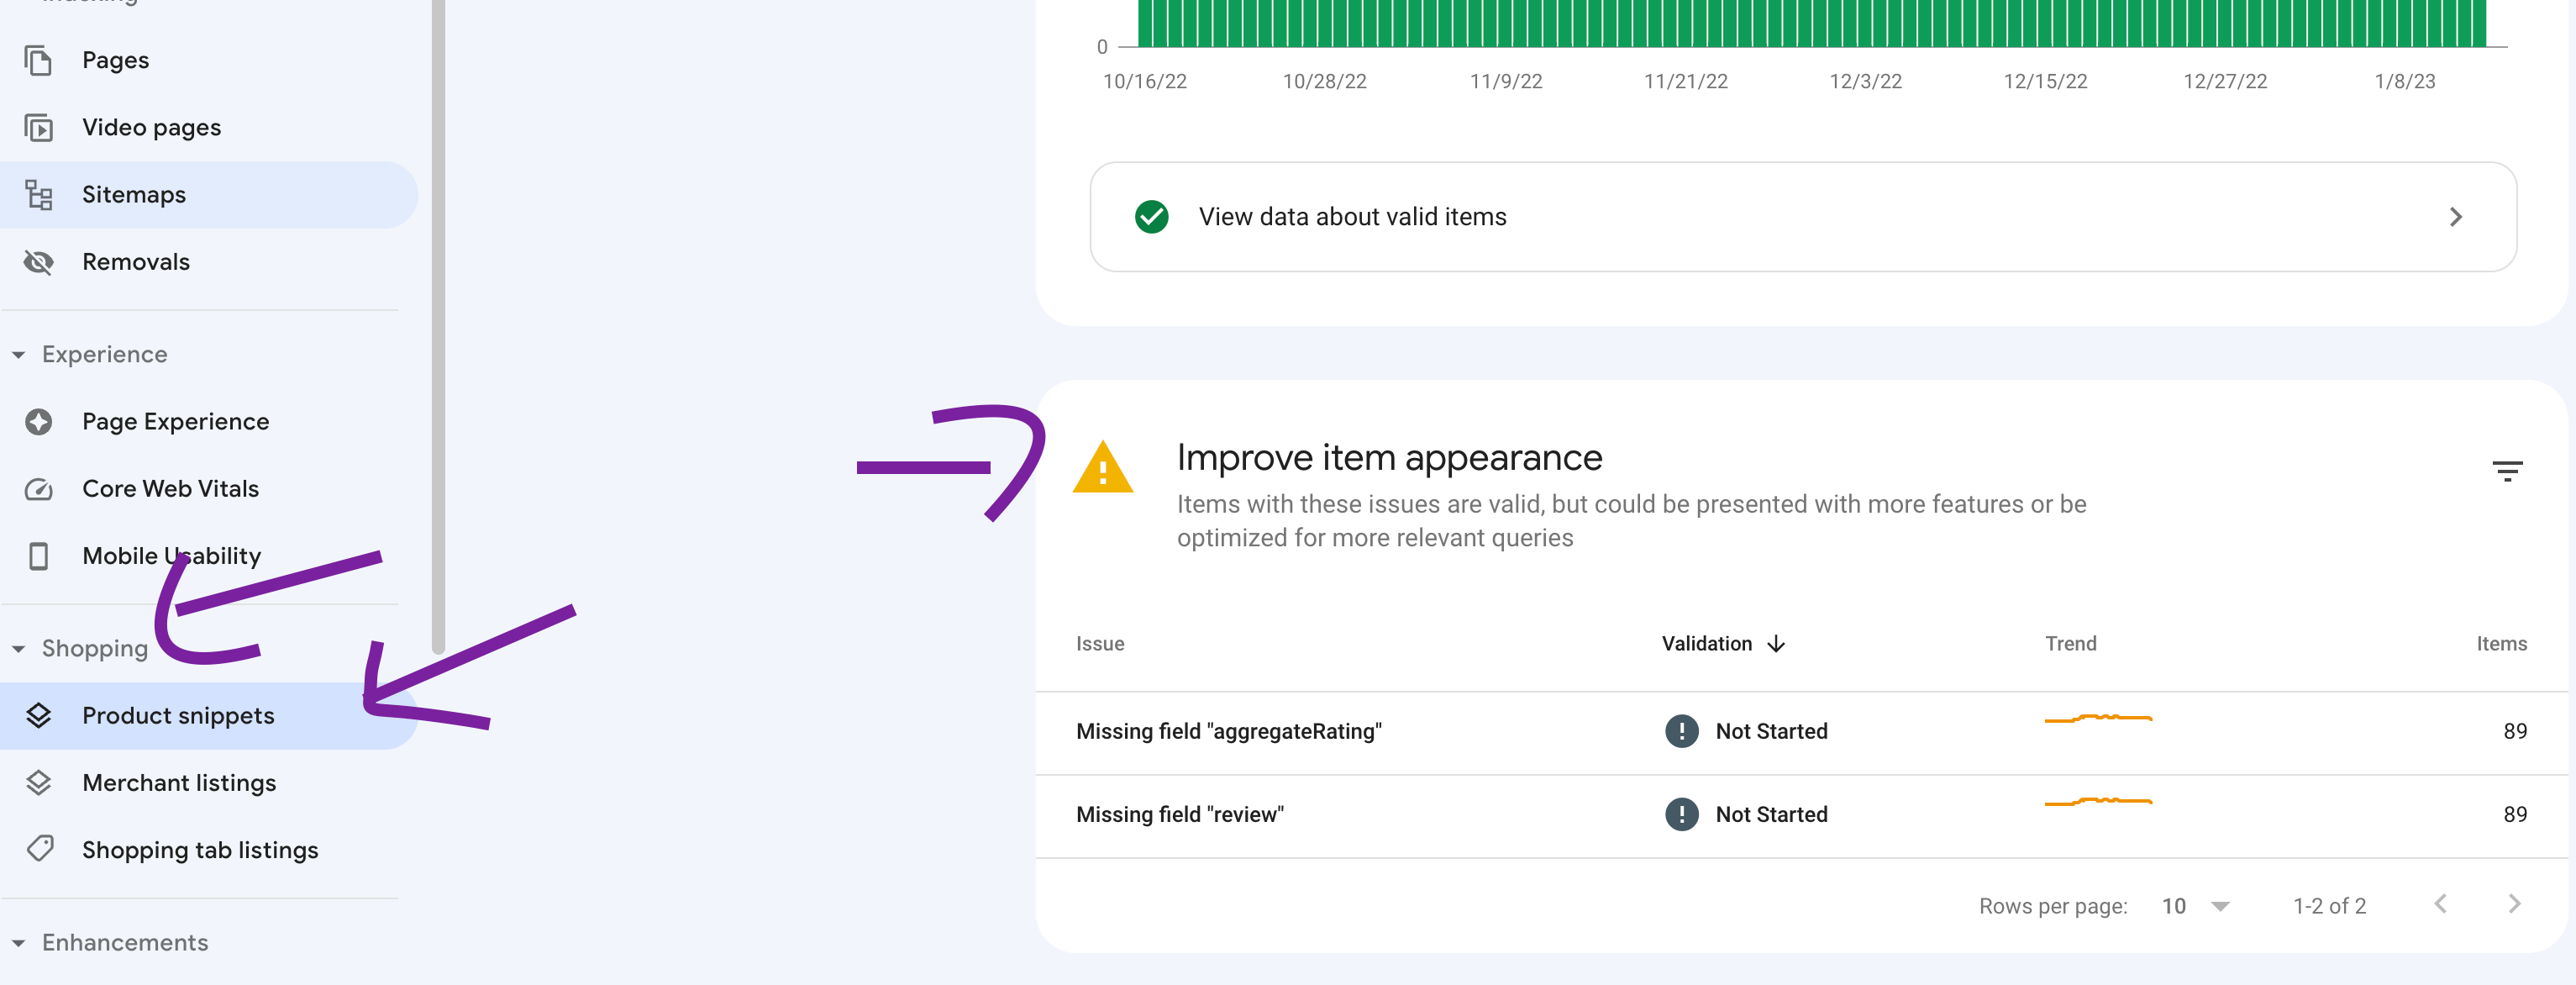This screenshot has width=2576, height=985.
Task: Click trend sparkline for review row
Action: 2098,801
